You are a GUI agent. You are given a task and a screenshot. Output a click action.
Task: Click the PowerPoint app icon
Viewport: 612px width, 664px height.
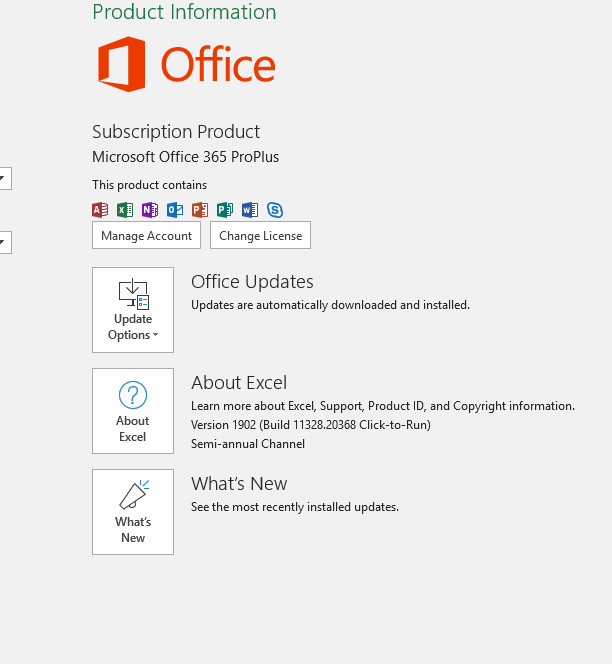(200, 210)
